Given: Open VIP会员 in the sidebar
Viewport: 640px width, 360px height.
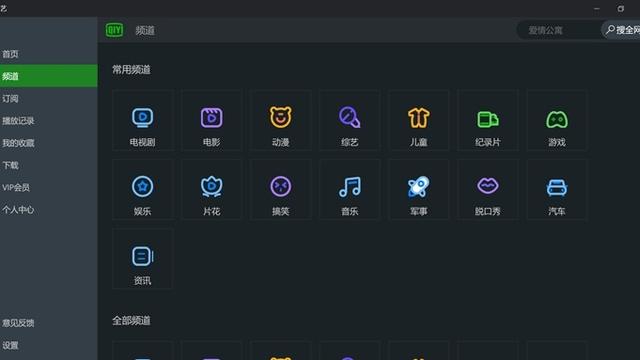Looking at the screenshot, I should (49, 187).
